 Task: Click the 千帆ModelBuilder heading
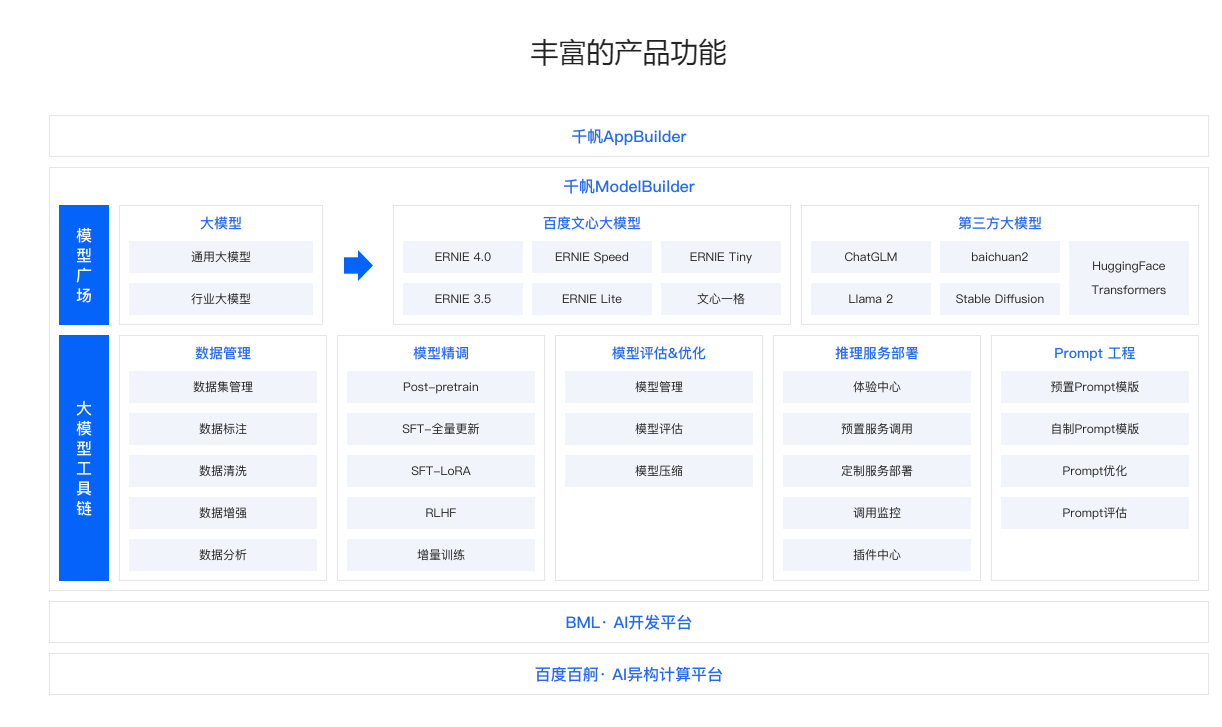tap(629, 187)
